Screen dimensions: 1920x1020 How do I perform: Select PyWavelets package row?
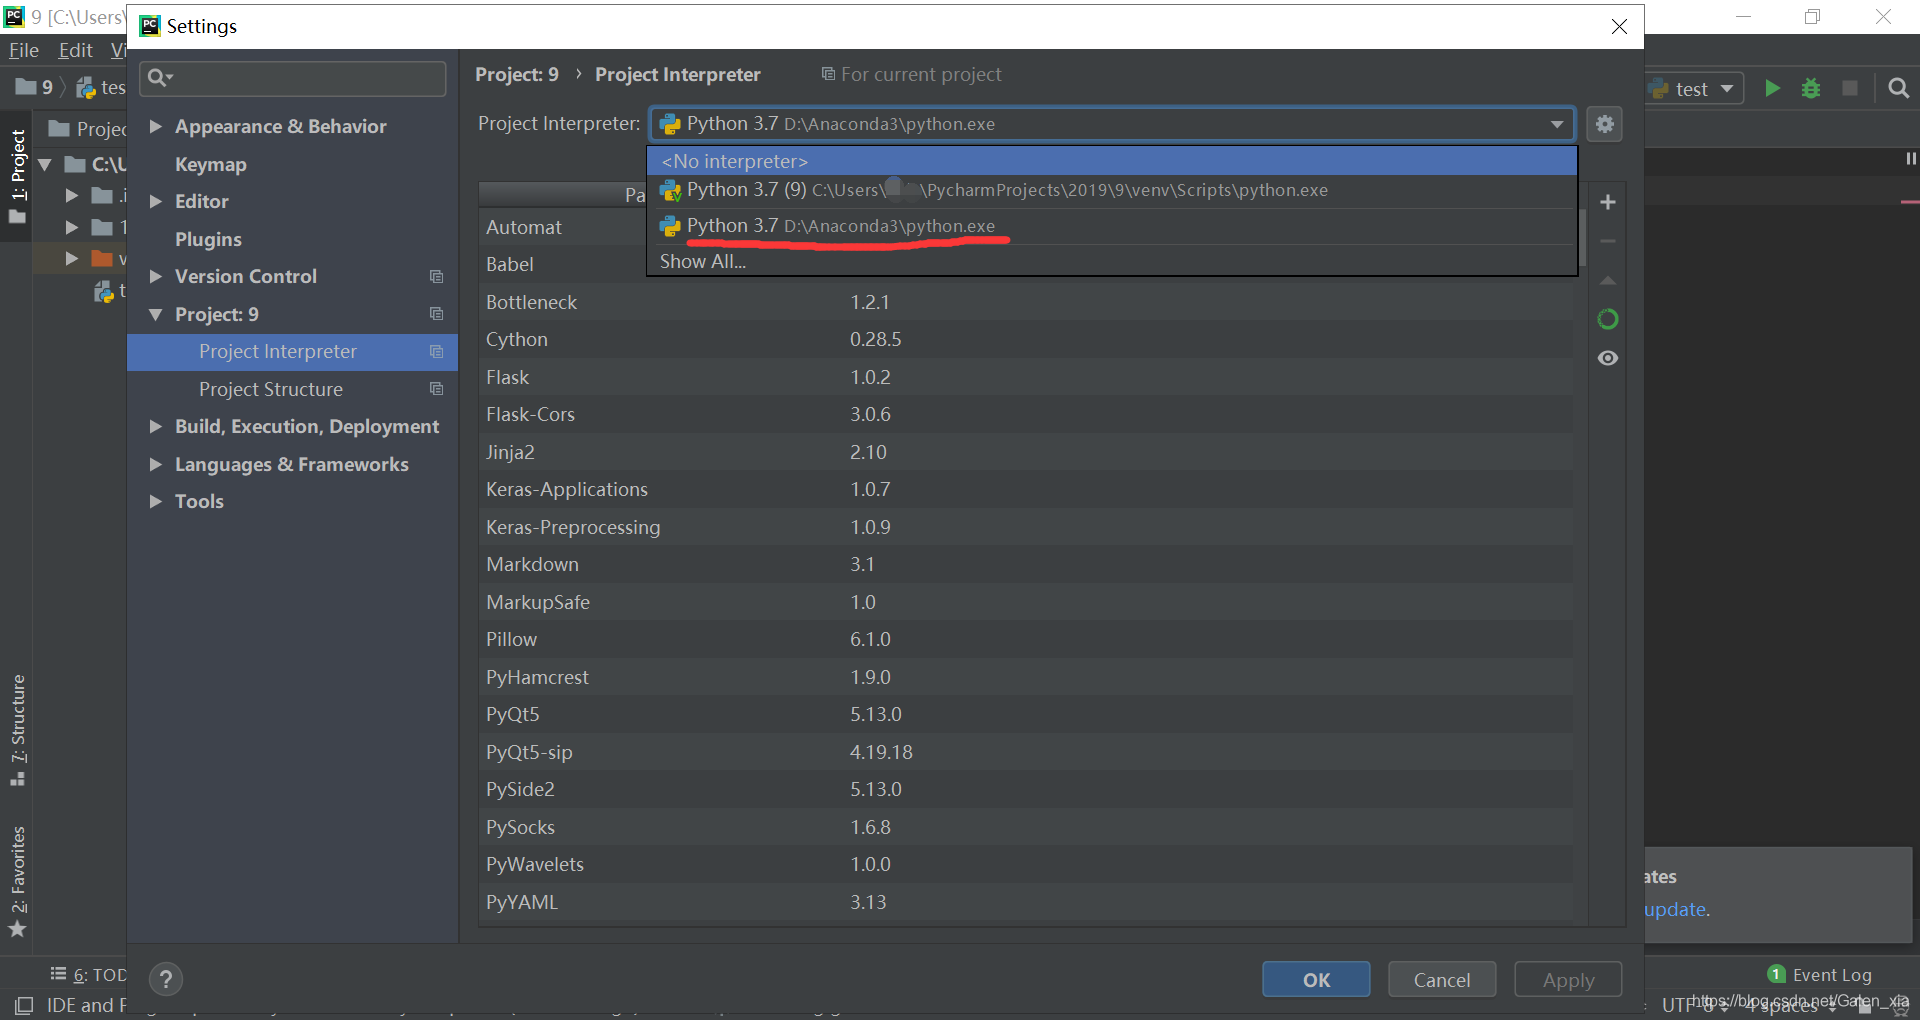[1025, 864]
